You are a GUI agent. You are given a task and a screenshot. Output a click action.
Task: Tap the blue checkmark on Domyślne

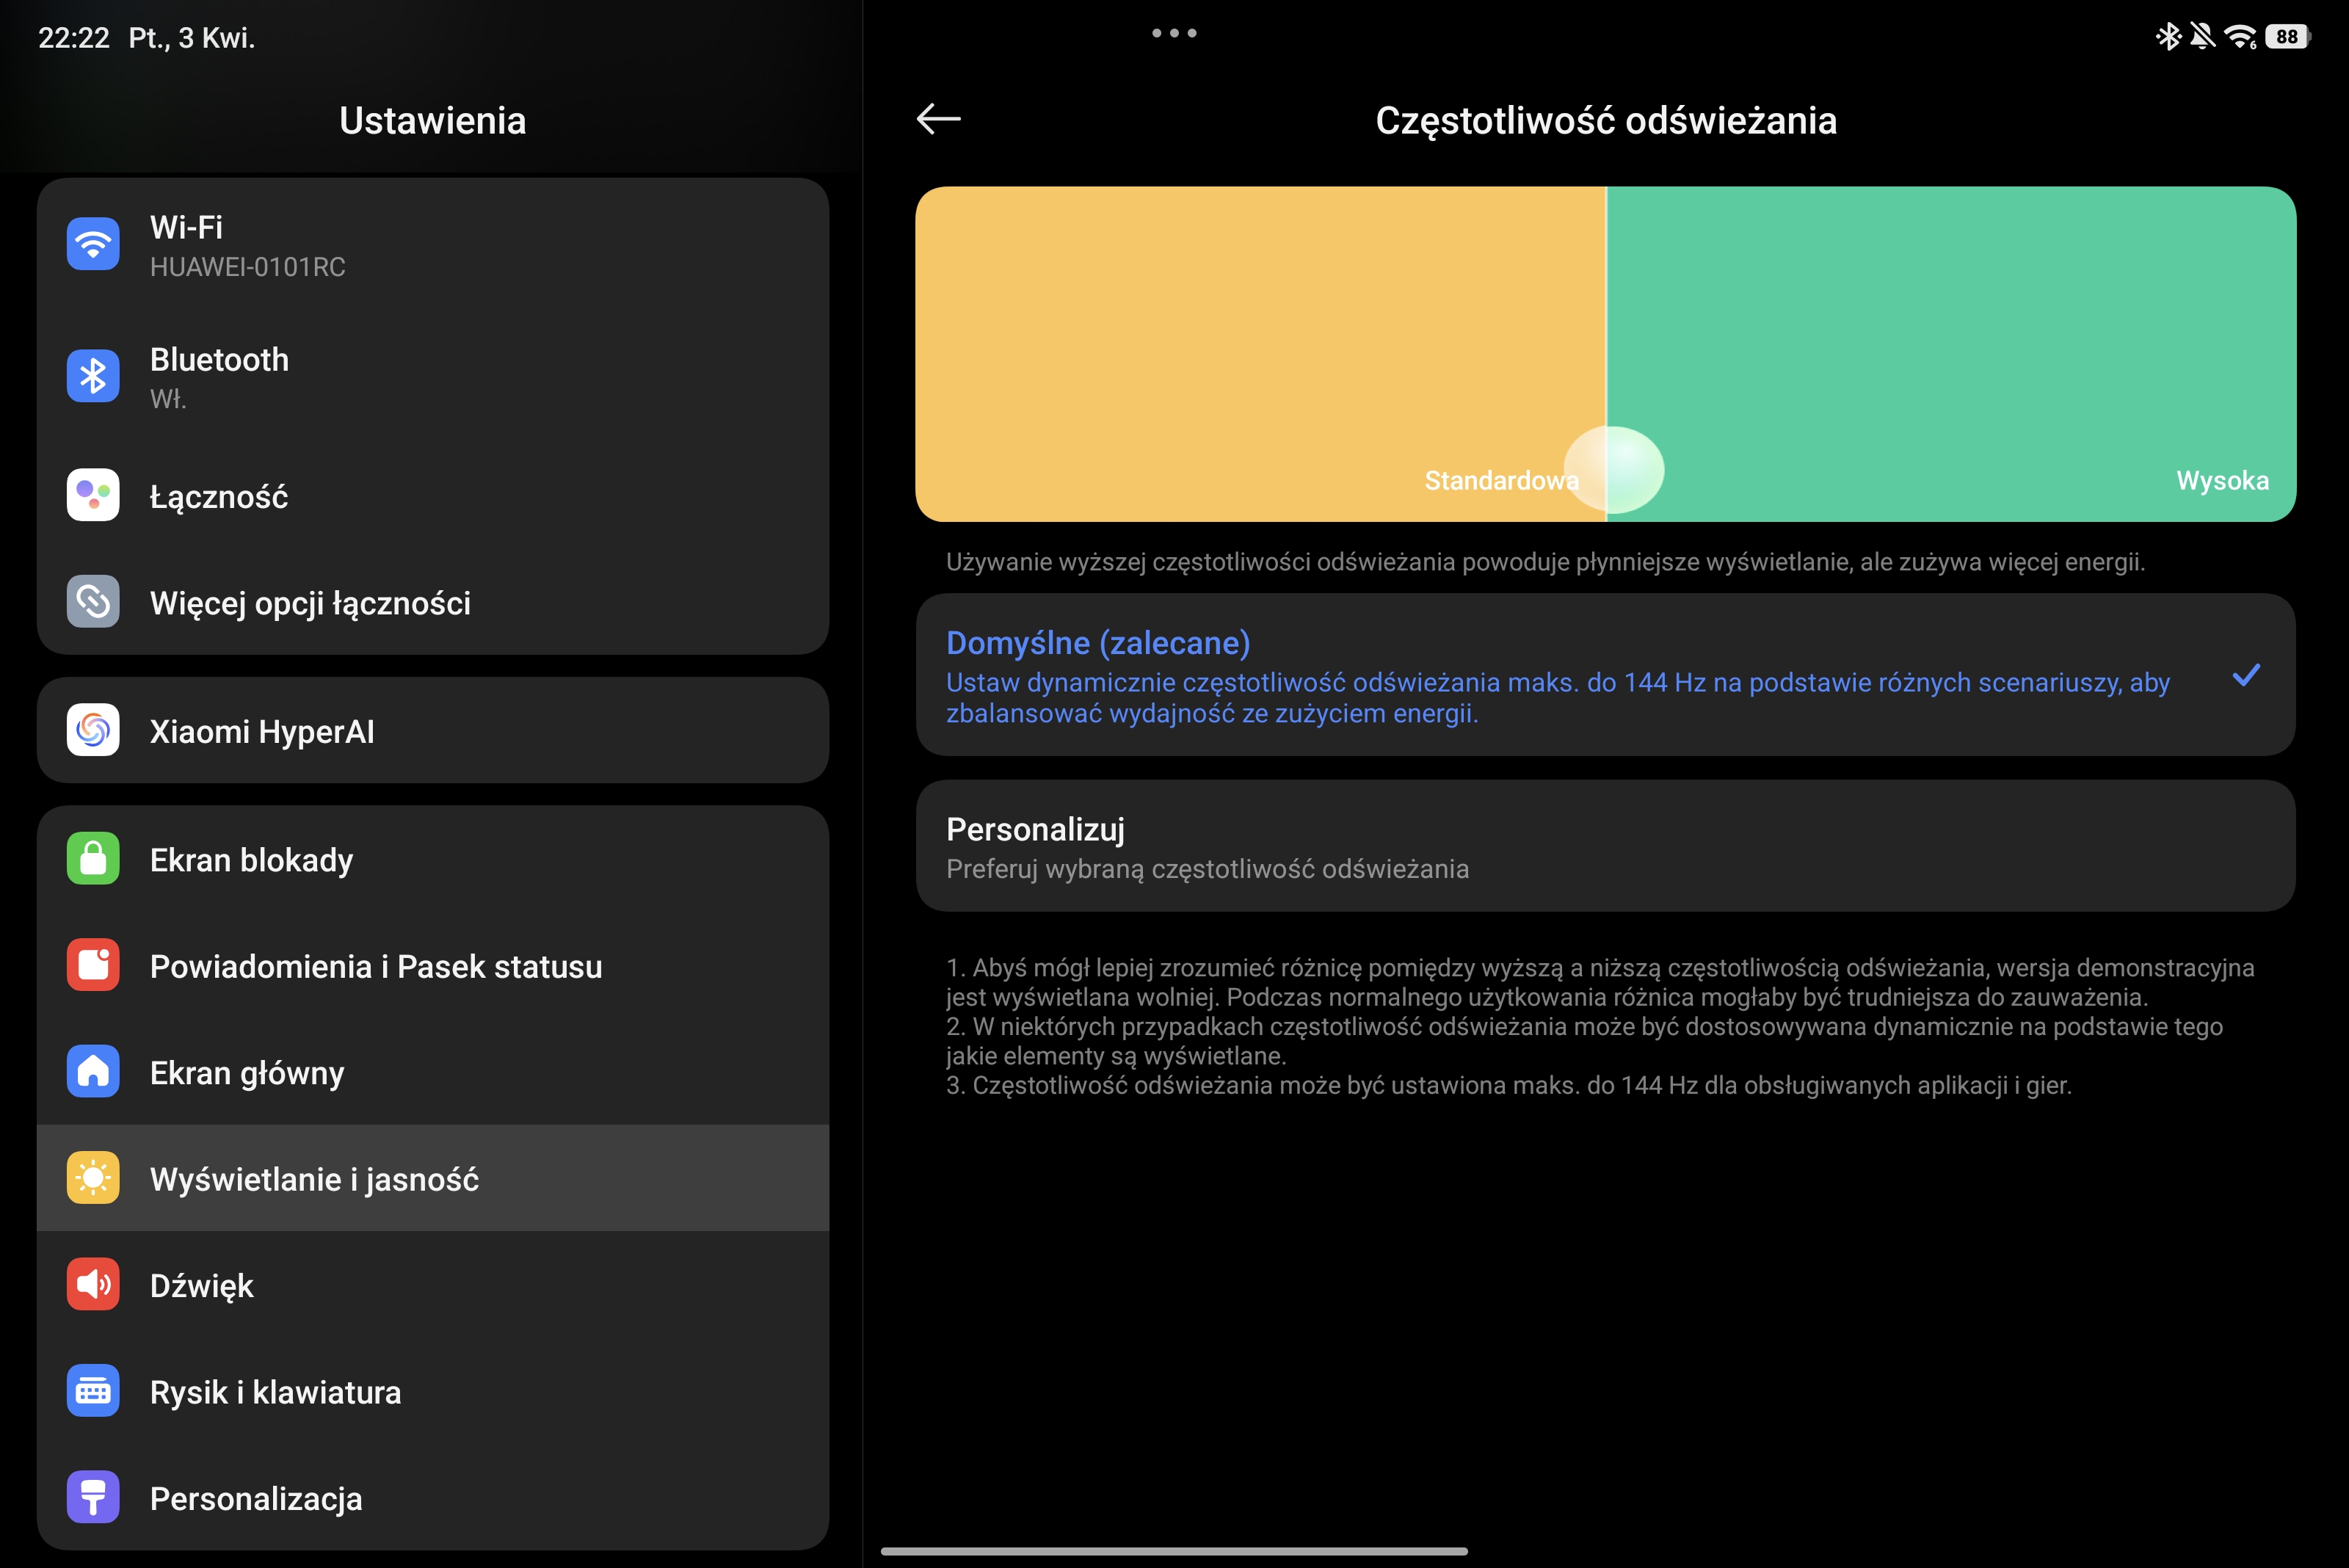tap(2246, 676)
